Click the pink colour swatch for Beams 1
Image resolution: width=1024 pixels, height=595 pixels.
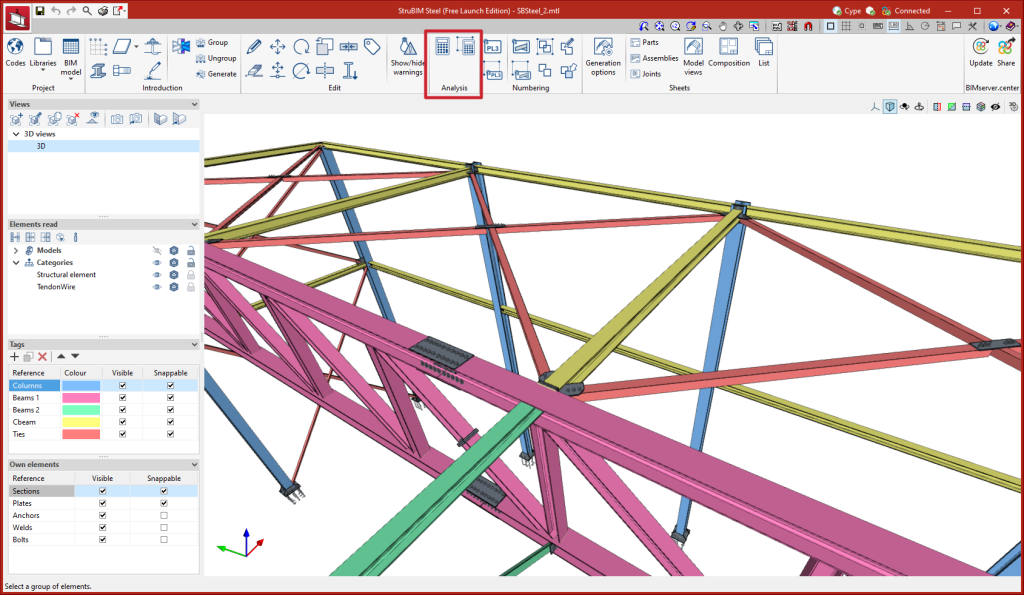tap(81, 398)
